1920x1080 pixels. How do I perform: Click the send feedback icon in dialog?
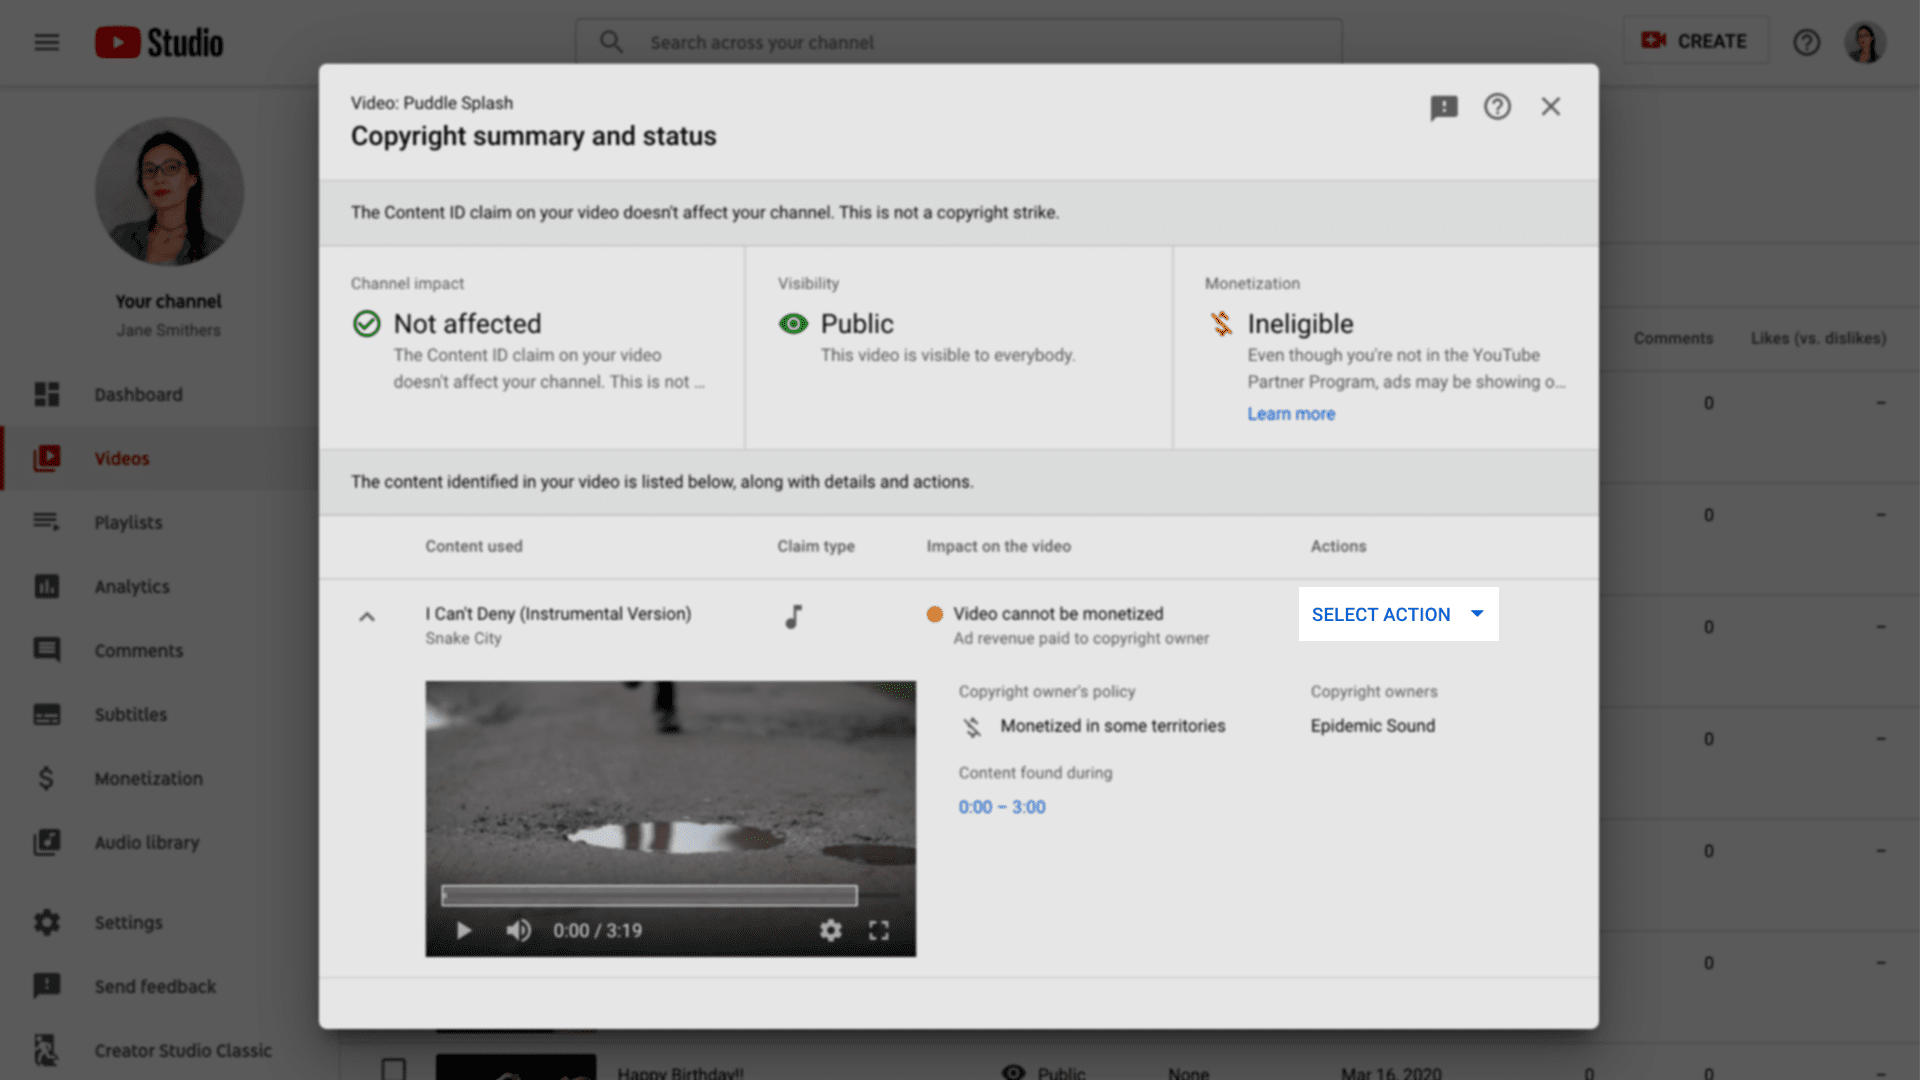tap(1444, 107)
